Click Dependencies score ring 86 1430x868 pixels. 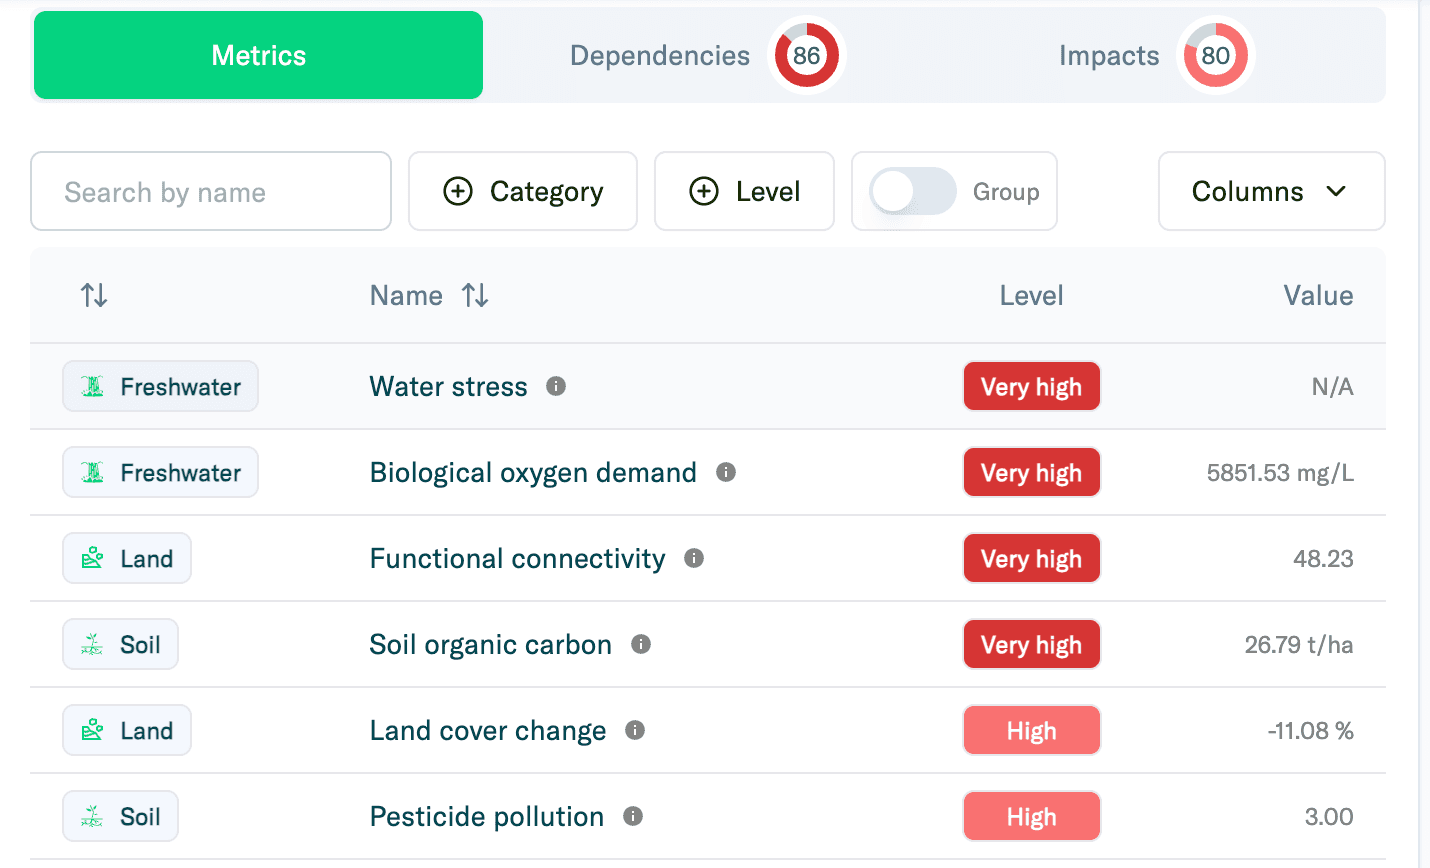tap(806, 55)
